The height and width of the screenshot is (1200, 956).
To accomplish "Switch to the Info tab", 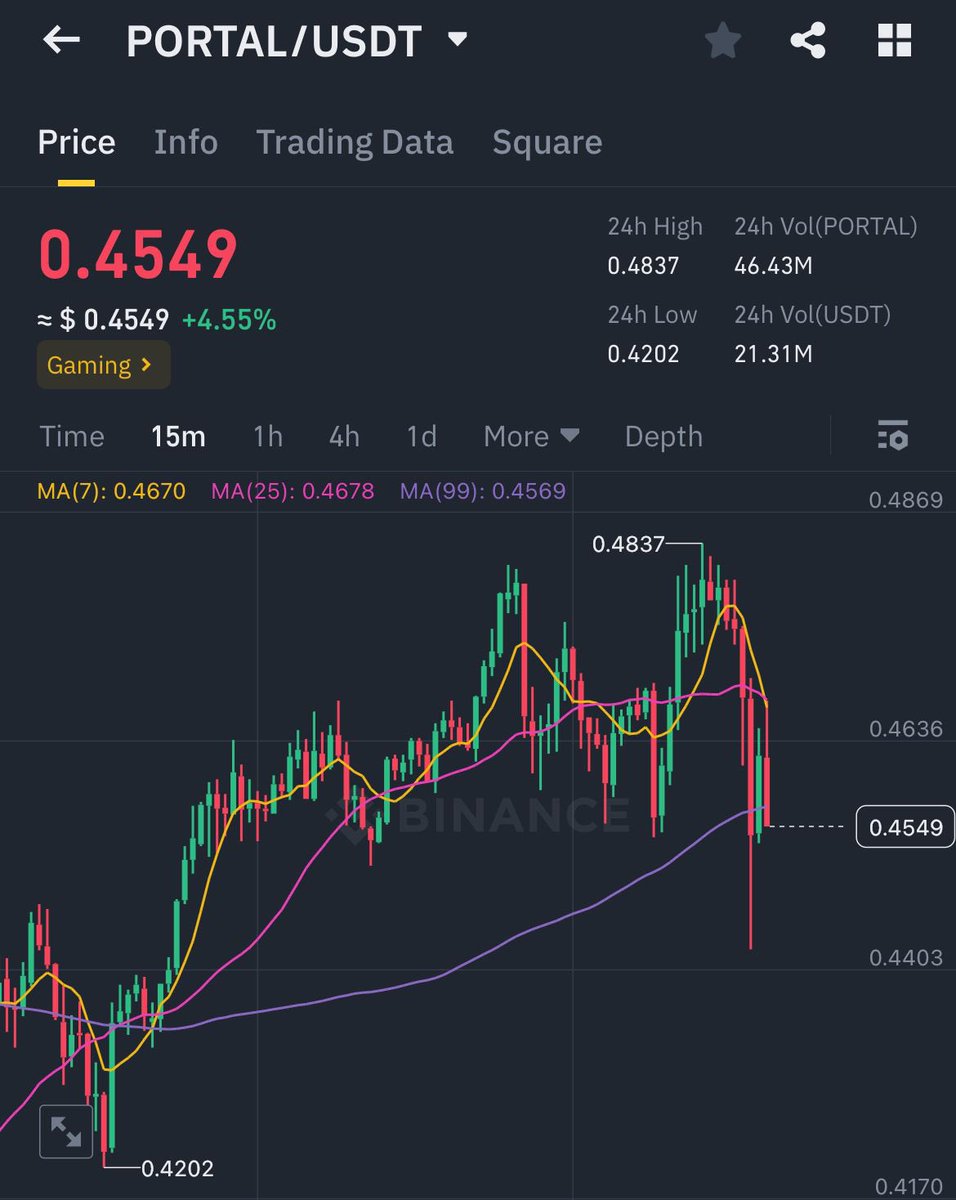I will (186, 142).
